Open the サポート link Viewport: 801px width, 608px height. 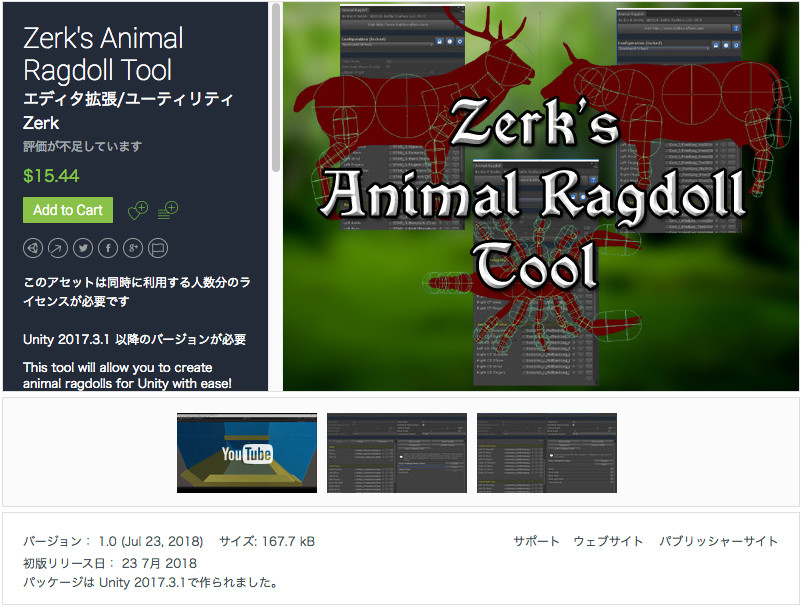(536, 541)
